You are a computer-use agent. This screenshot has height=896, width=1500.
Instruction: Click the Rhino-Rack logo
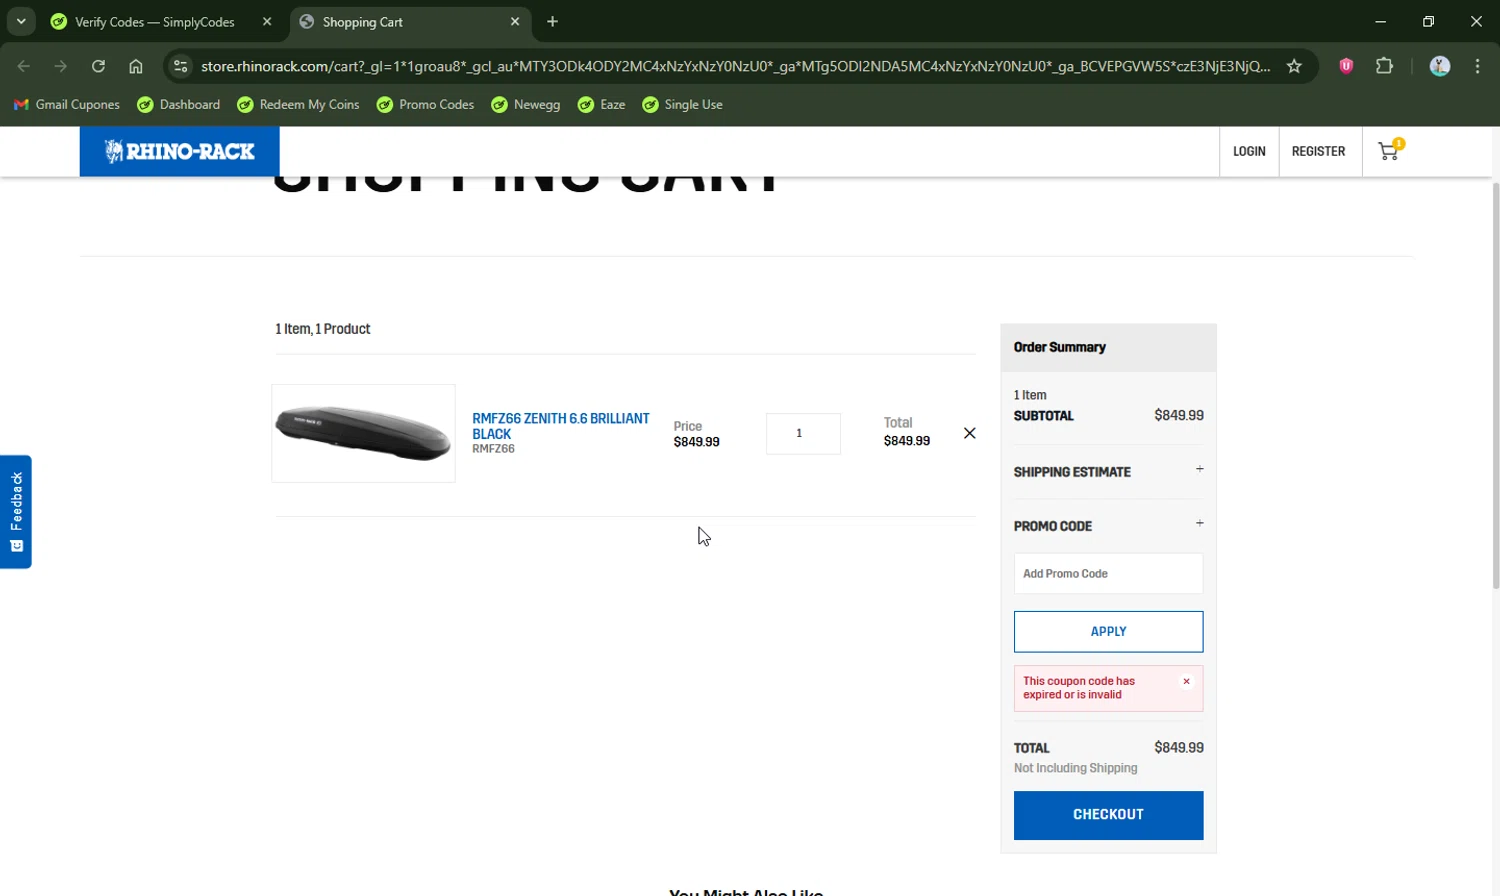(x=180, y=151)
